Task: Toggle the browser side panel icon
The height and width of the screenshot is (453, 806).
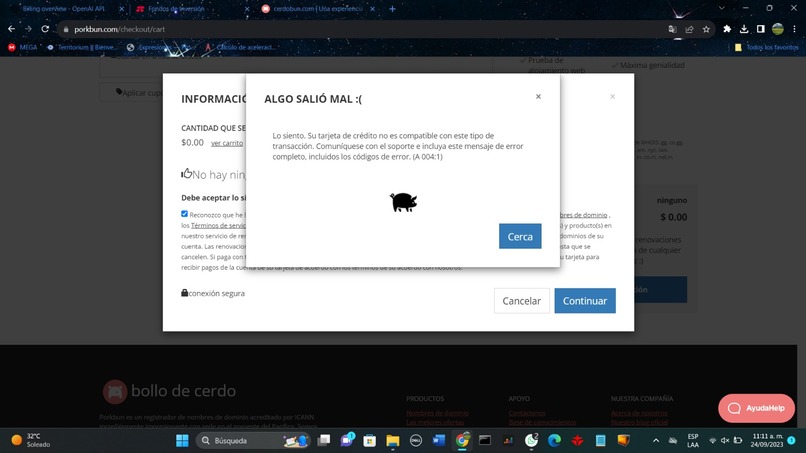Action: pyautogui.click(x=761, y=29)
